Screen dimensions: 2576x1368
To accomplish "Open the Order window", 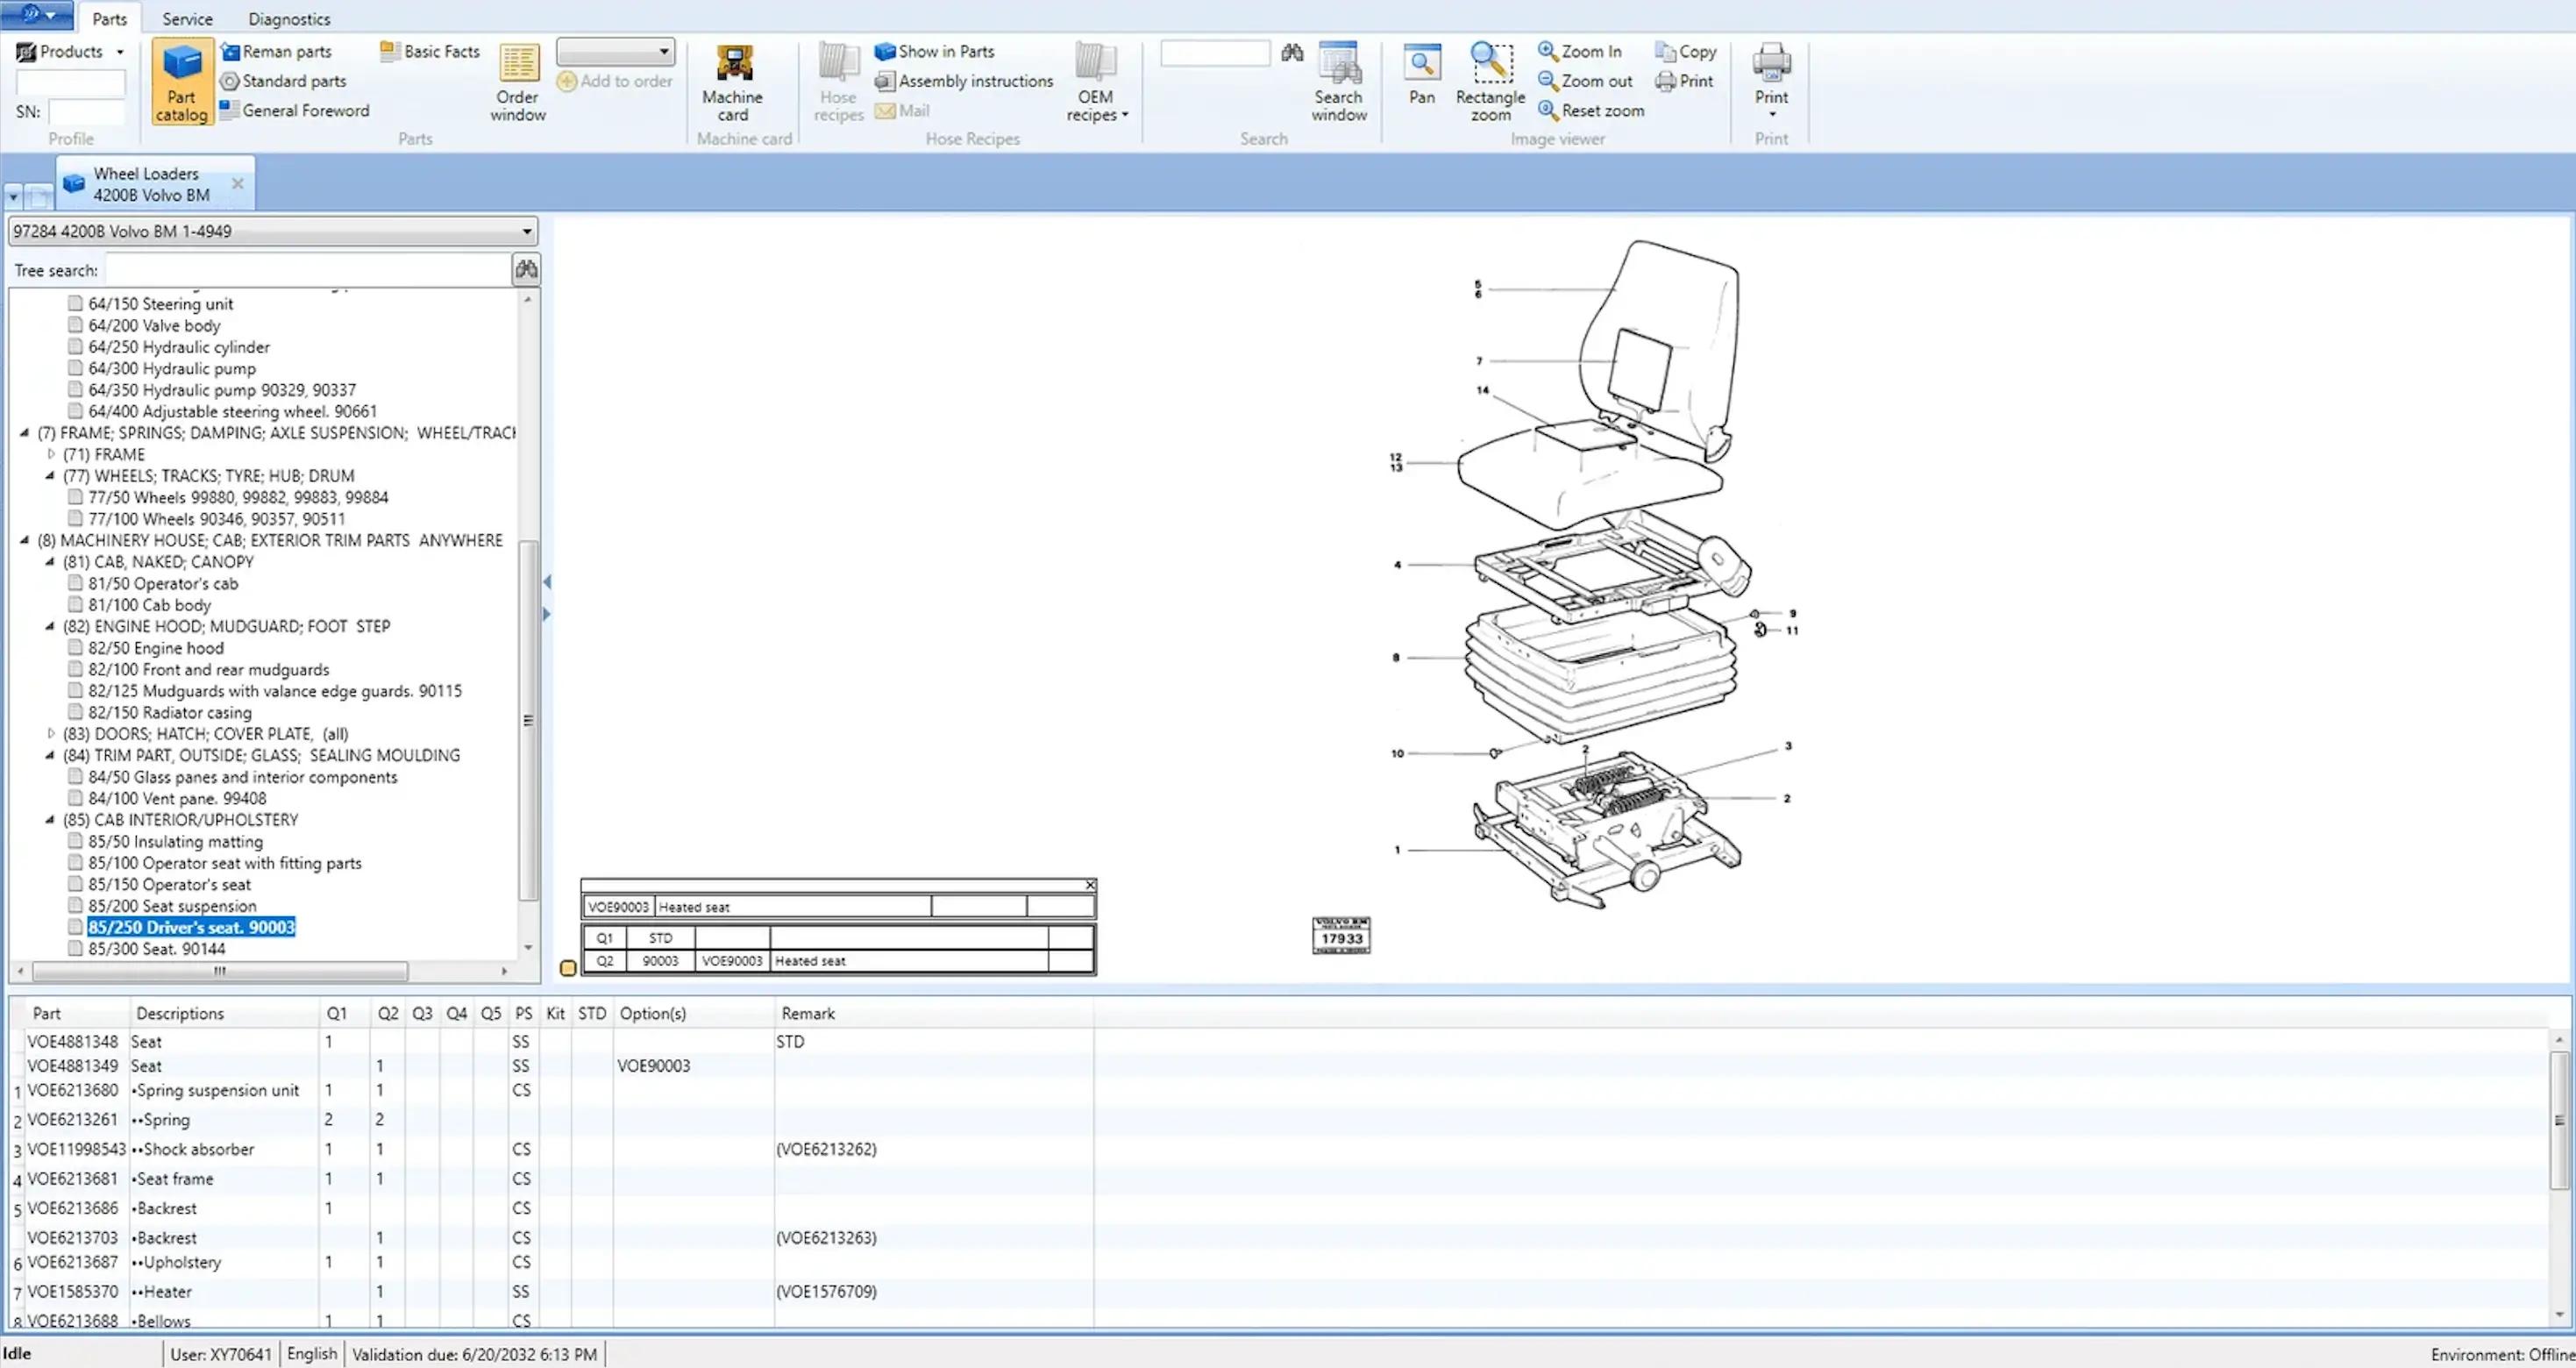I will click(x=517, y=82).
